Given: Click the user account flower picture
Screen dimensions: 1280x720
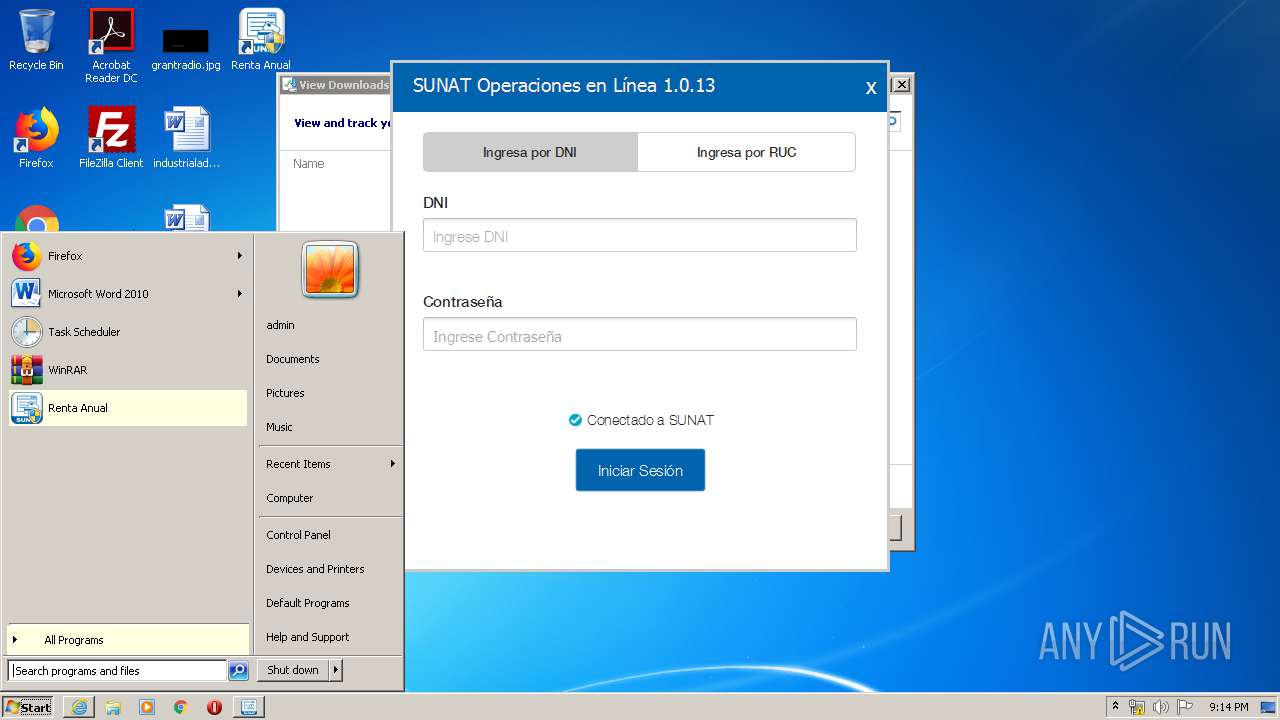Looking at the screenshot, I should pos(330,270).
